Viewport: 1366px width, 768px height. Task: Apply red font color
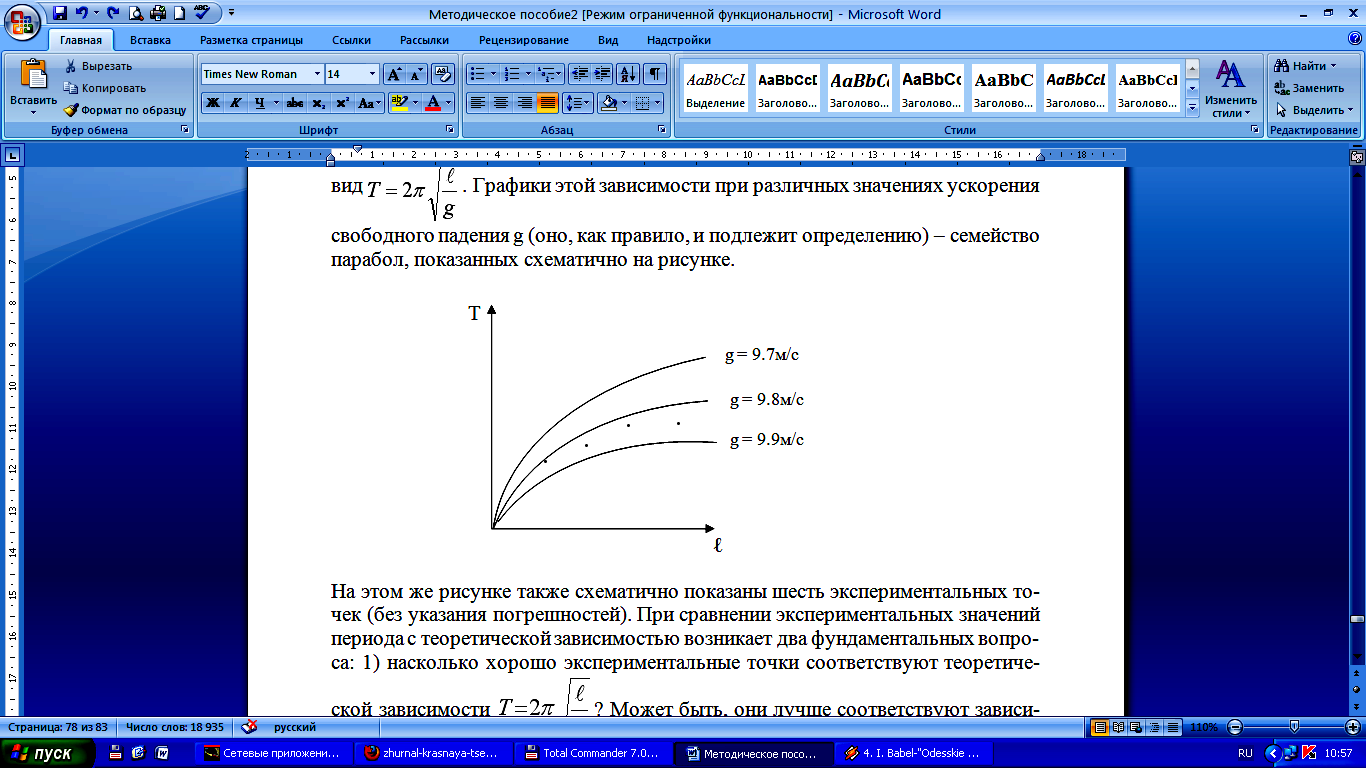[433, 102]
